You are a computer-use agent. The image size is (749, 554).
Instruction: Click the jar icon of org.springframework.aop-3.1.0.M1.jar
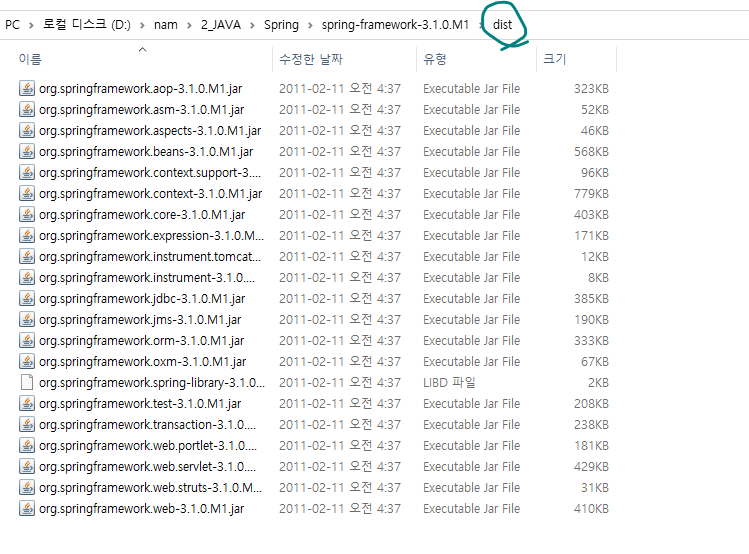coord(27,88)
